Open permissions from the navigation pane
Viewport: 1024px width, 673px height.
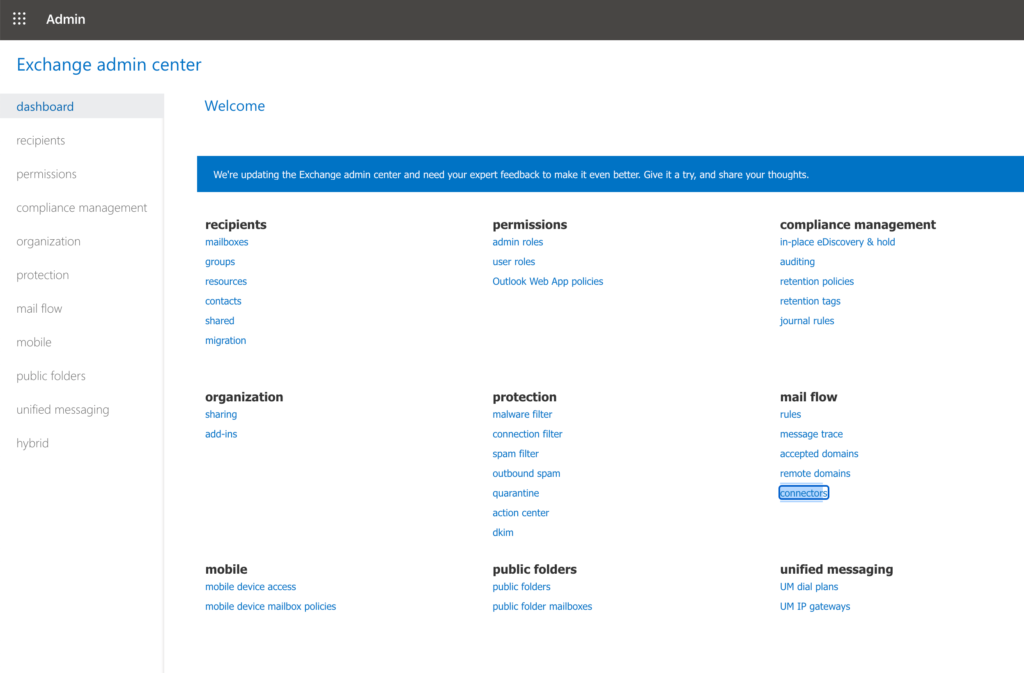click(x=46, y=173)
